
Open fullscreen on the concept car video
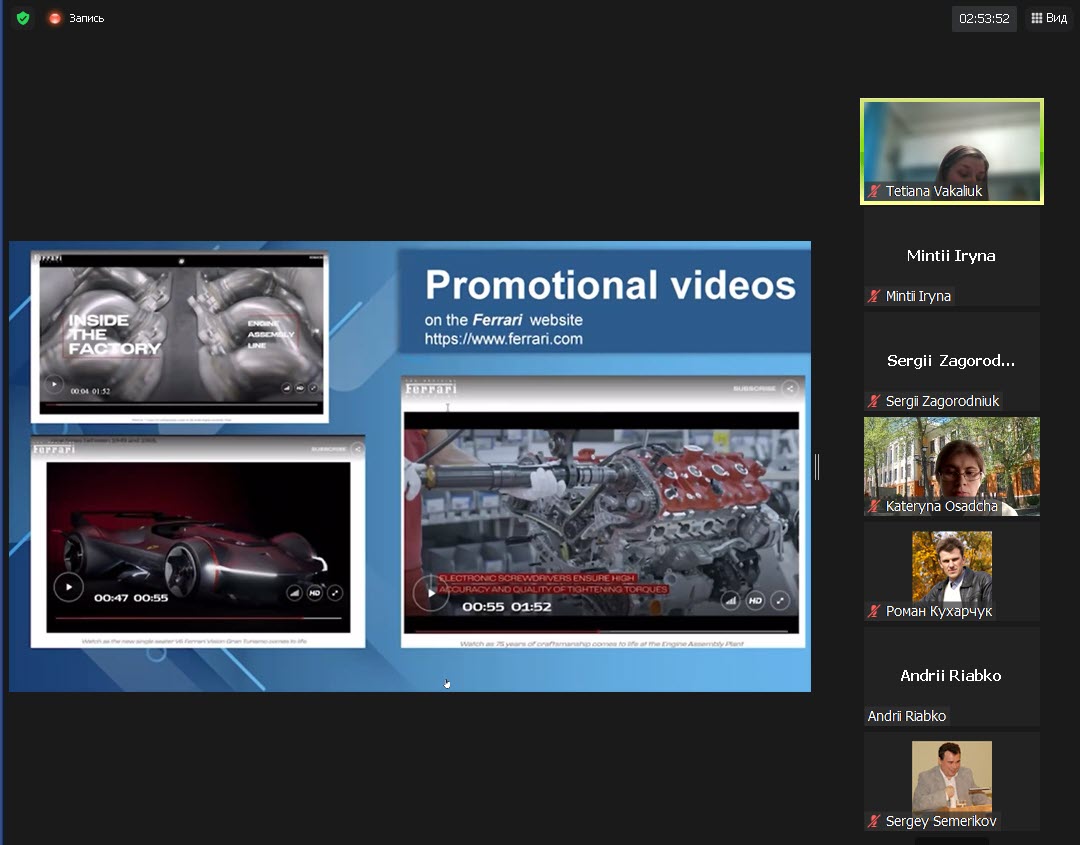[x=335, y=593]
